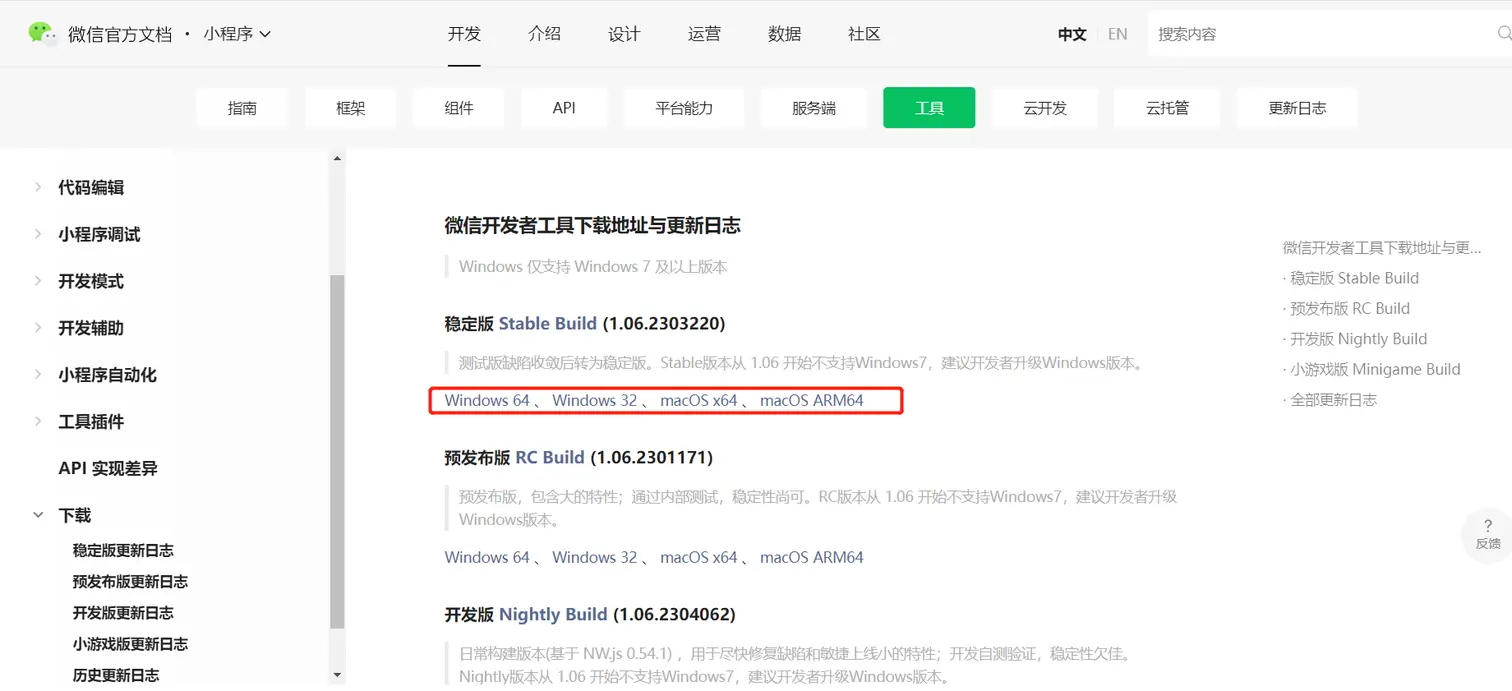The width and height of the screenshot is (1512, 691).
Task: Switch to the 介绍 tab
Action: 545,33
